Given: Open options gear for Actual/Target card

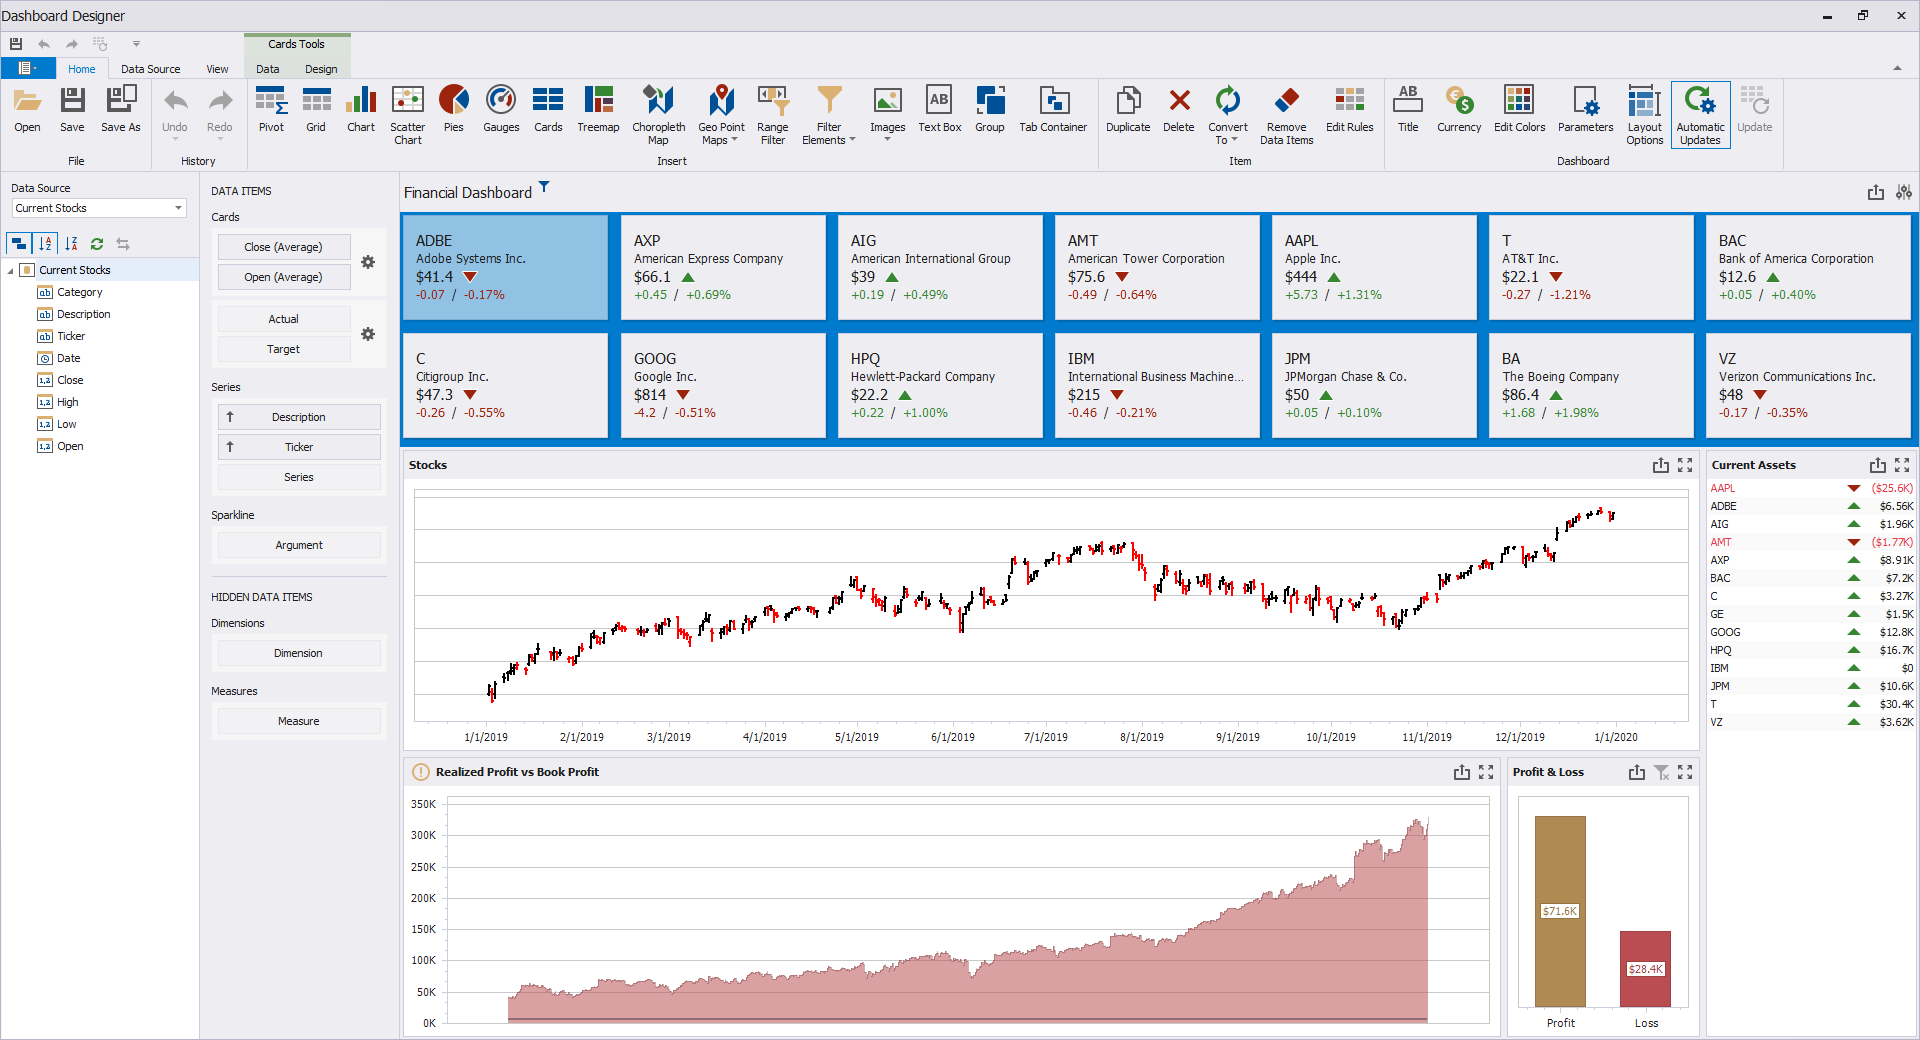Looking at the screenshot, I should 368,334.
